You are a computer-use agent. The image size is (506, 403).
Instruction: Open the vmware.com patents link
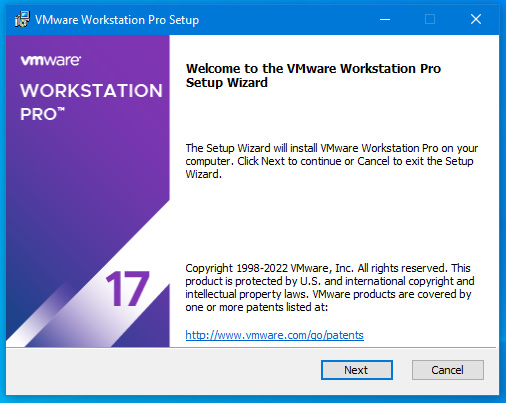tap(274, 335)
